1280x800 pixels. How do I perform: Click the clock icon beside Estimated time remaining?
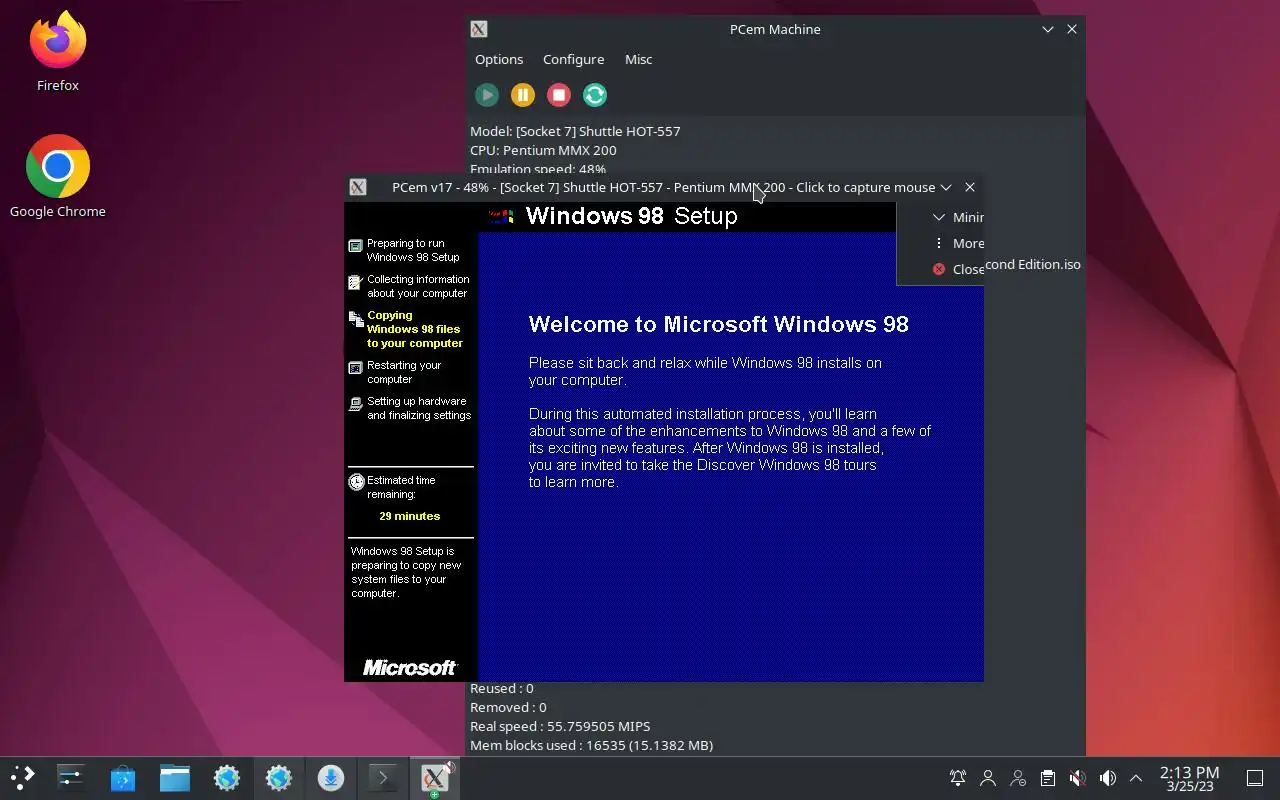(x=356, y=482)
